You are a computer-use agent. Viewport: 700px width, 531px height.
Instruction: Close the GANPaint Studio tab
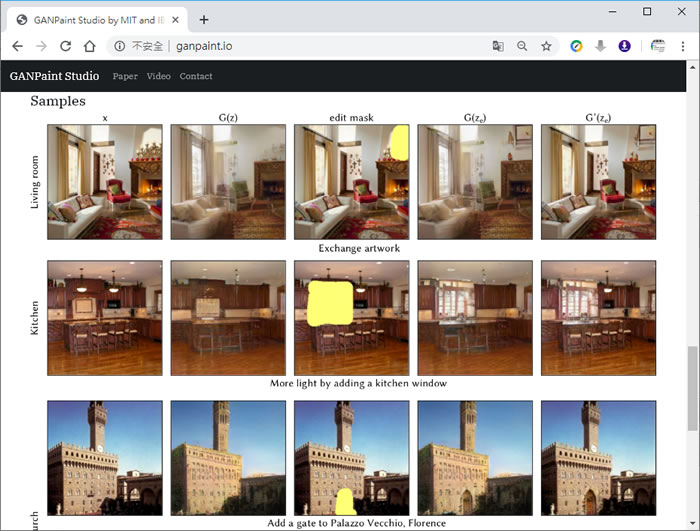click(x=174, y=19)
